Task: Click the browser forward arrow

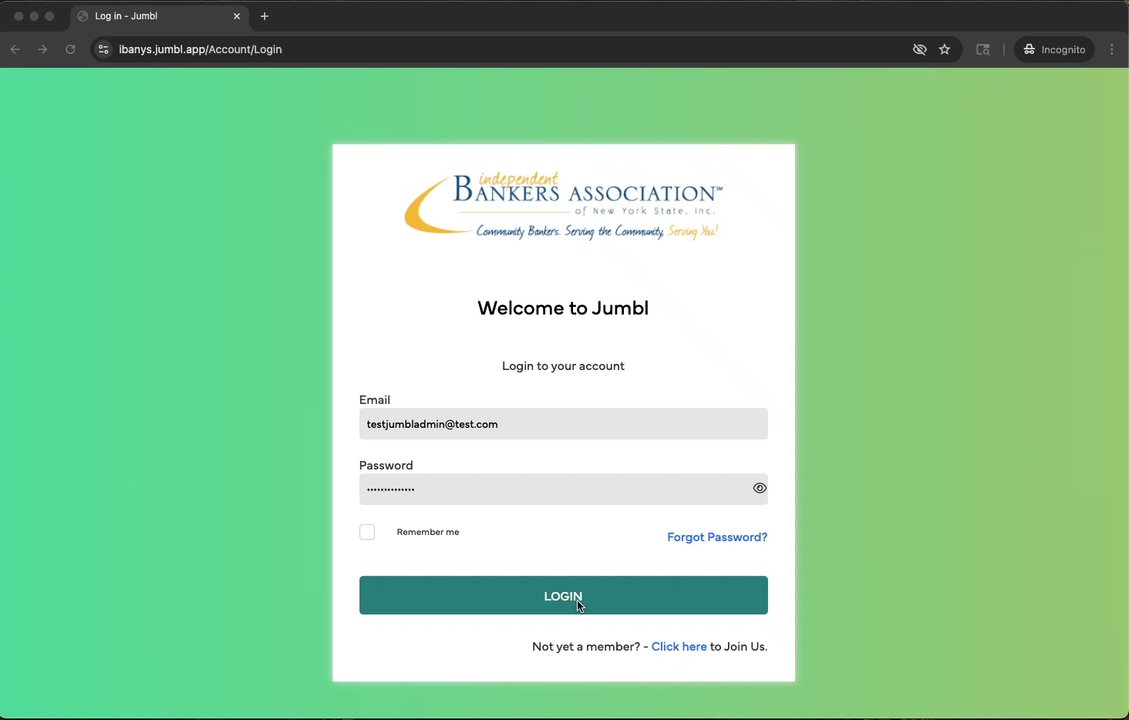Action: (x=42, y=50)
